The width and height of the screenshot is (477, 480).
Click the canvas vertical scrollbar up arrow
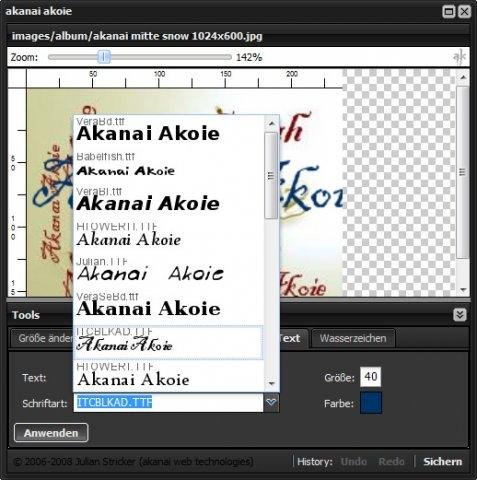click(463, 77)
